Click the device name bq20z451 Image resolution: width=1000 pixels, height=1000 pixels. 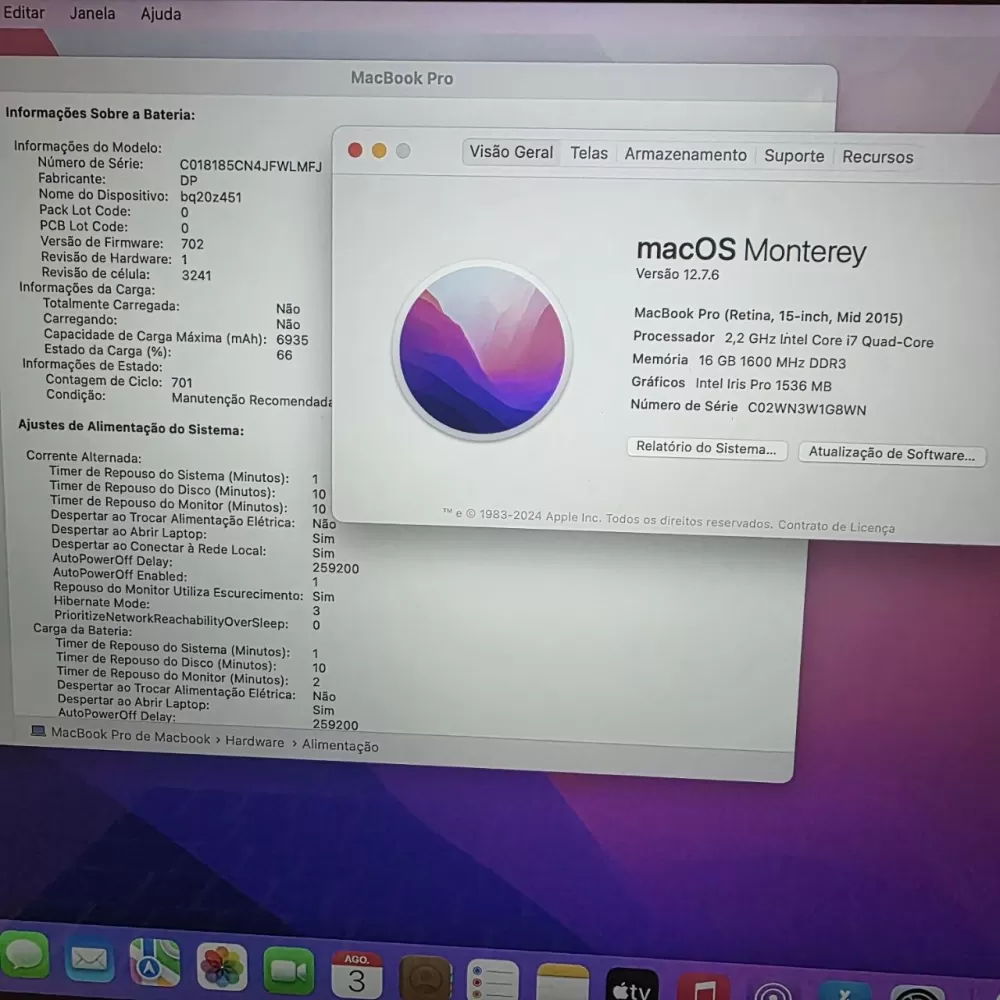tap(211, 197)
